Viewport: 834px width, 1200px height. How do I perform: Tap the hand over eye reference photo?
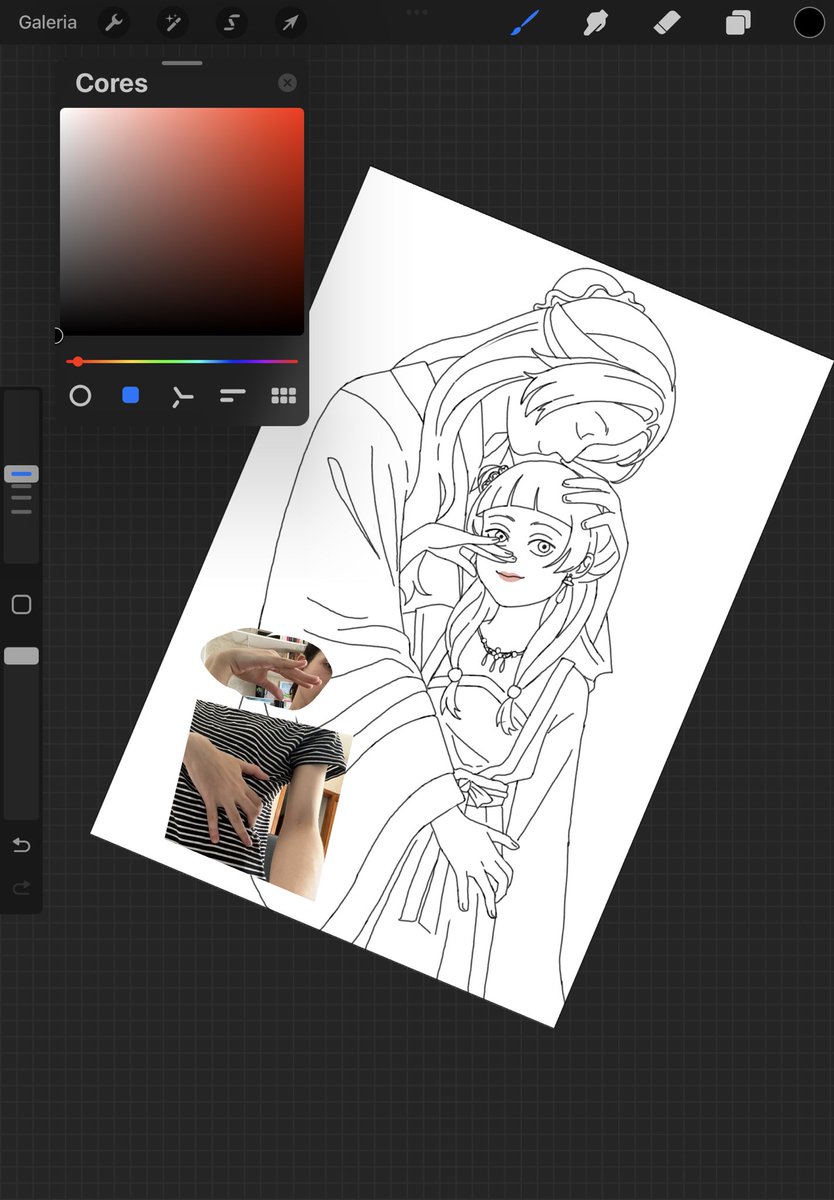tap(266, 669)
